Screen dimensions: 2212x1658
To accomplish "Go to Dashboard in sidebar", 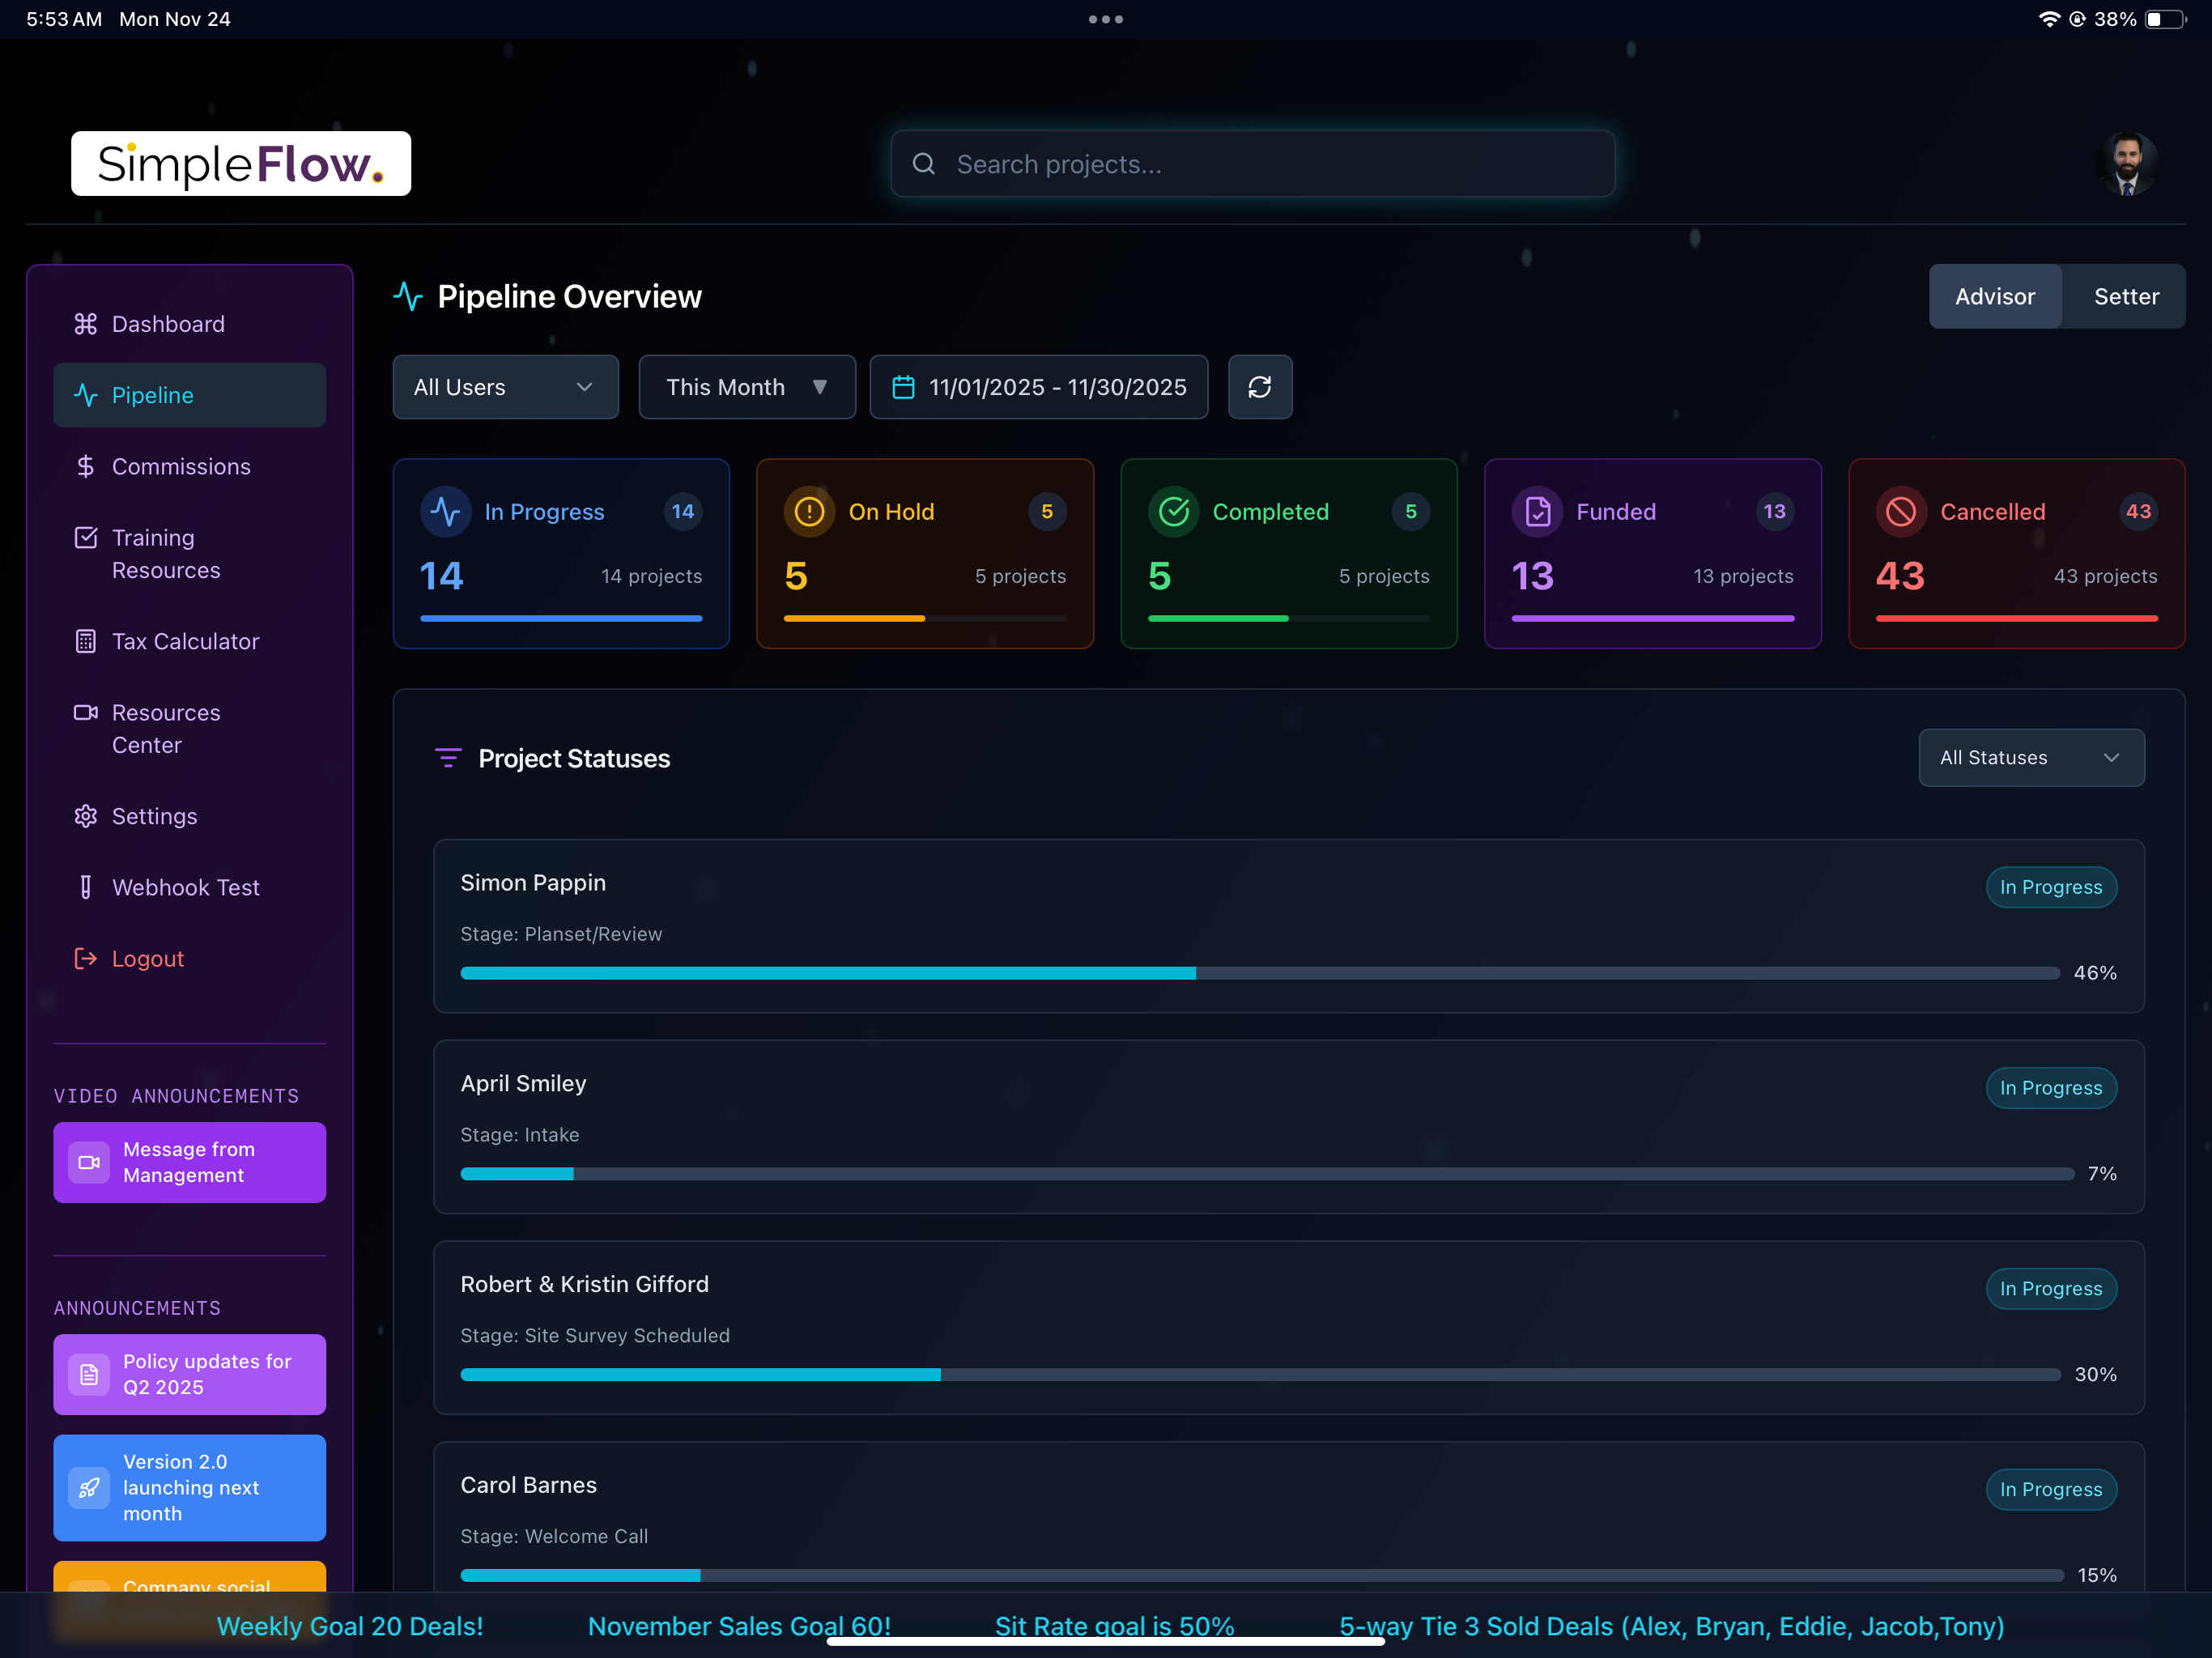I will click(189, 324).
